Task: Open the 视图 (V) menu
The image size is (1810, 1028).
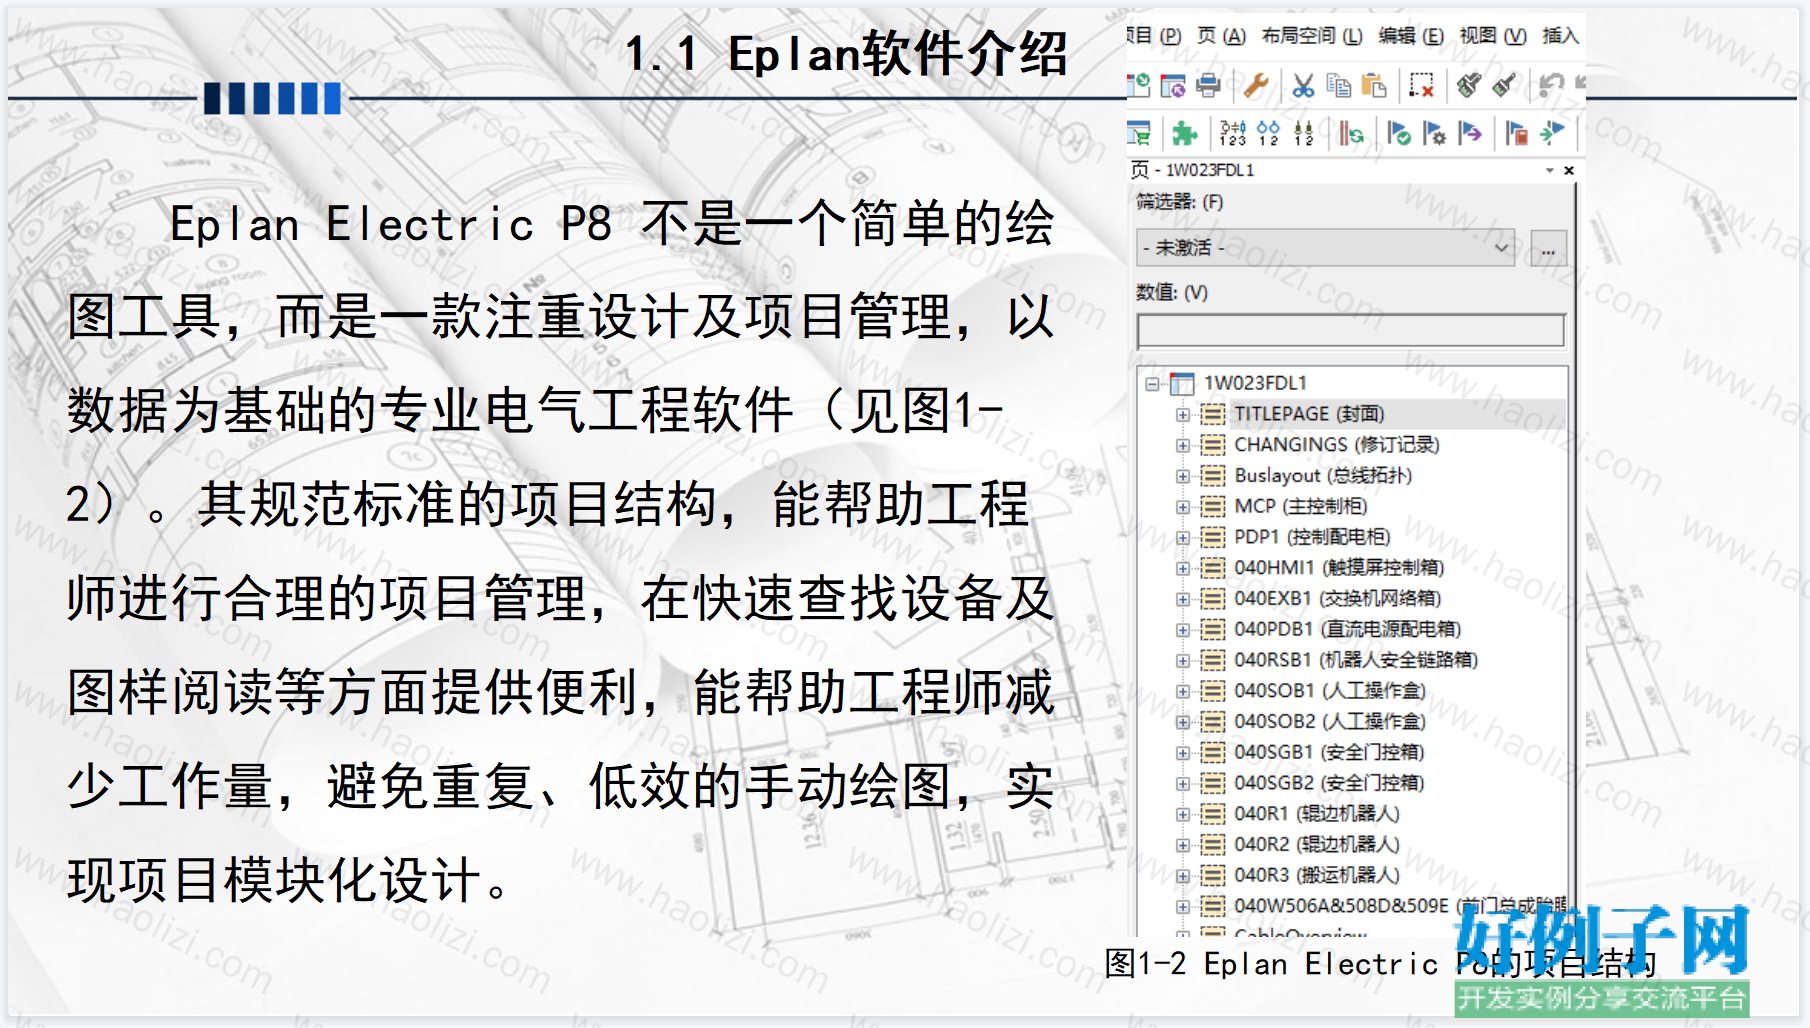Action: (1493, 36)
